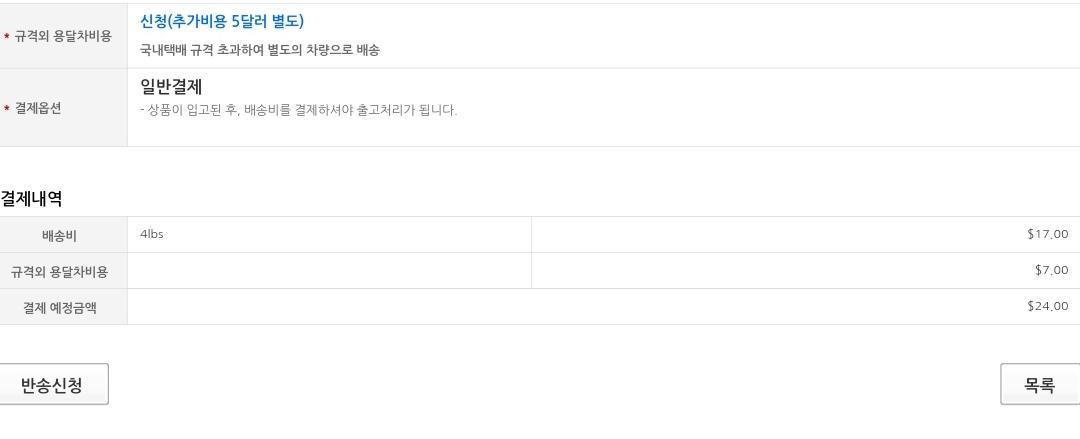The width and height of the screenshot is (1080, 439).
Task: Click 규격외 용달차비용 label in the payment table
Action: click(60, 272)
